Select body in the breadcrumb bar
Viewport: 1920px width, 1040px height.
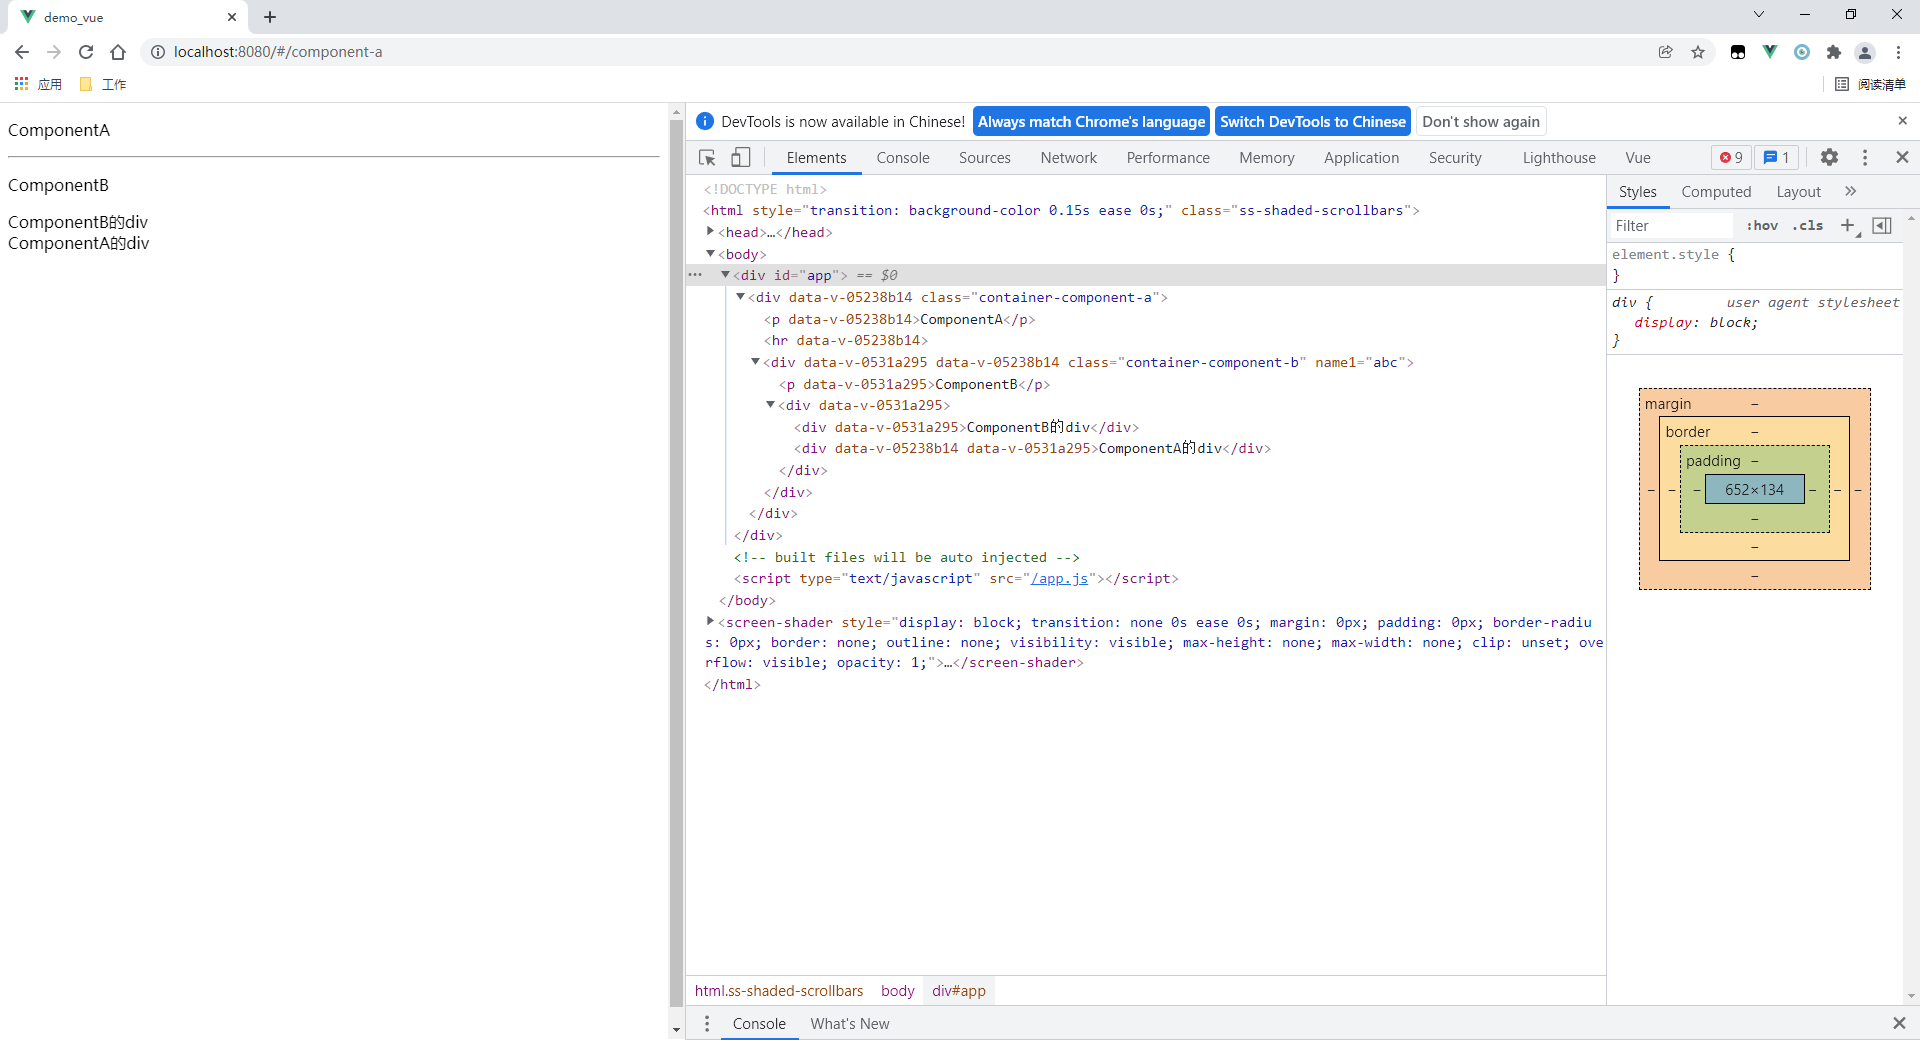tap(897, 990)
